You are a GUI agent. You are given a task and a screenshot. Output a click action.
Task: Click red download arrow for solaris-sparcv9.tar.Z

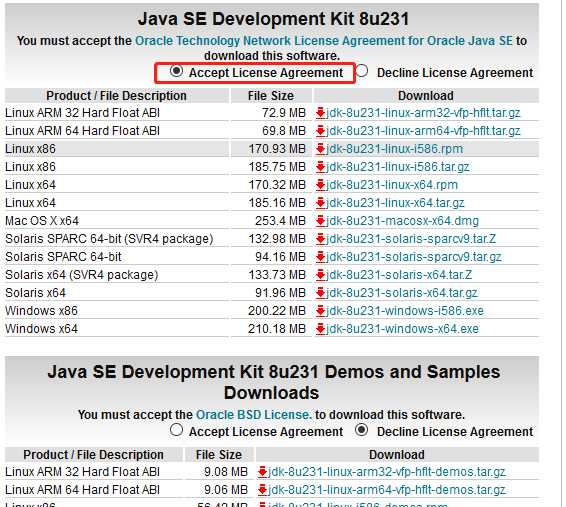click(321, 239)
